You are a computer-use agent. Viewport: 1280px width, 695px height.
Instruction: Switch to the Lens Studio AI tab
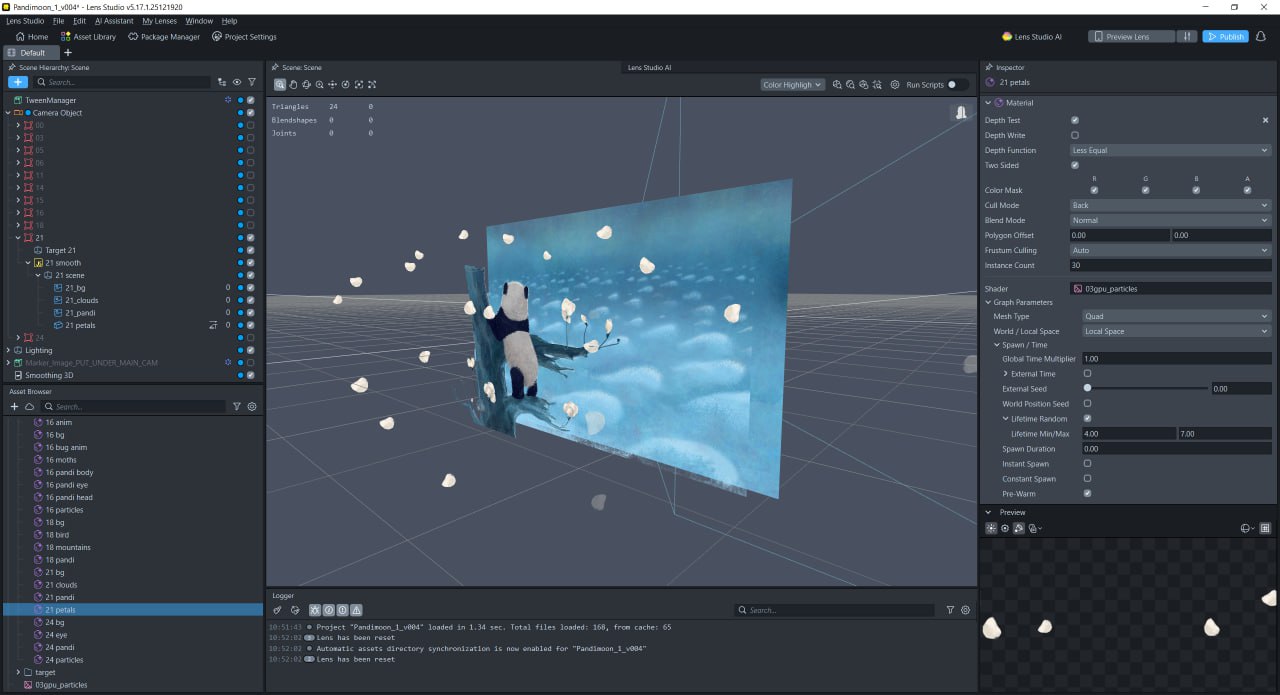(649, 68)
